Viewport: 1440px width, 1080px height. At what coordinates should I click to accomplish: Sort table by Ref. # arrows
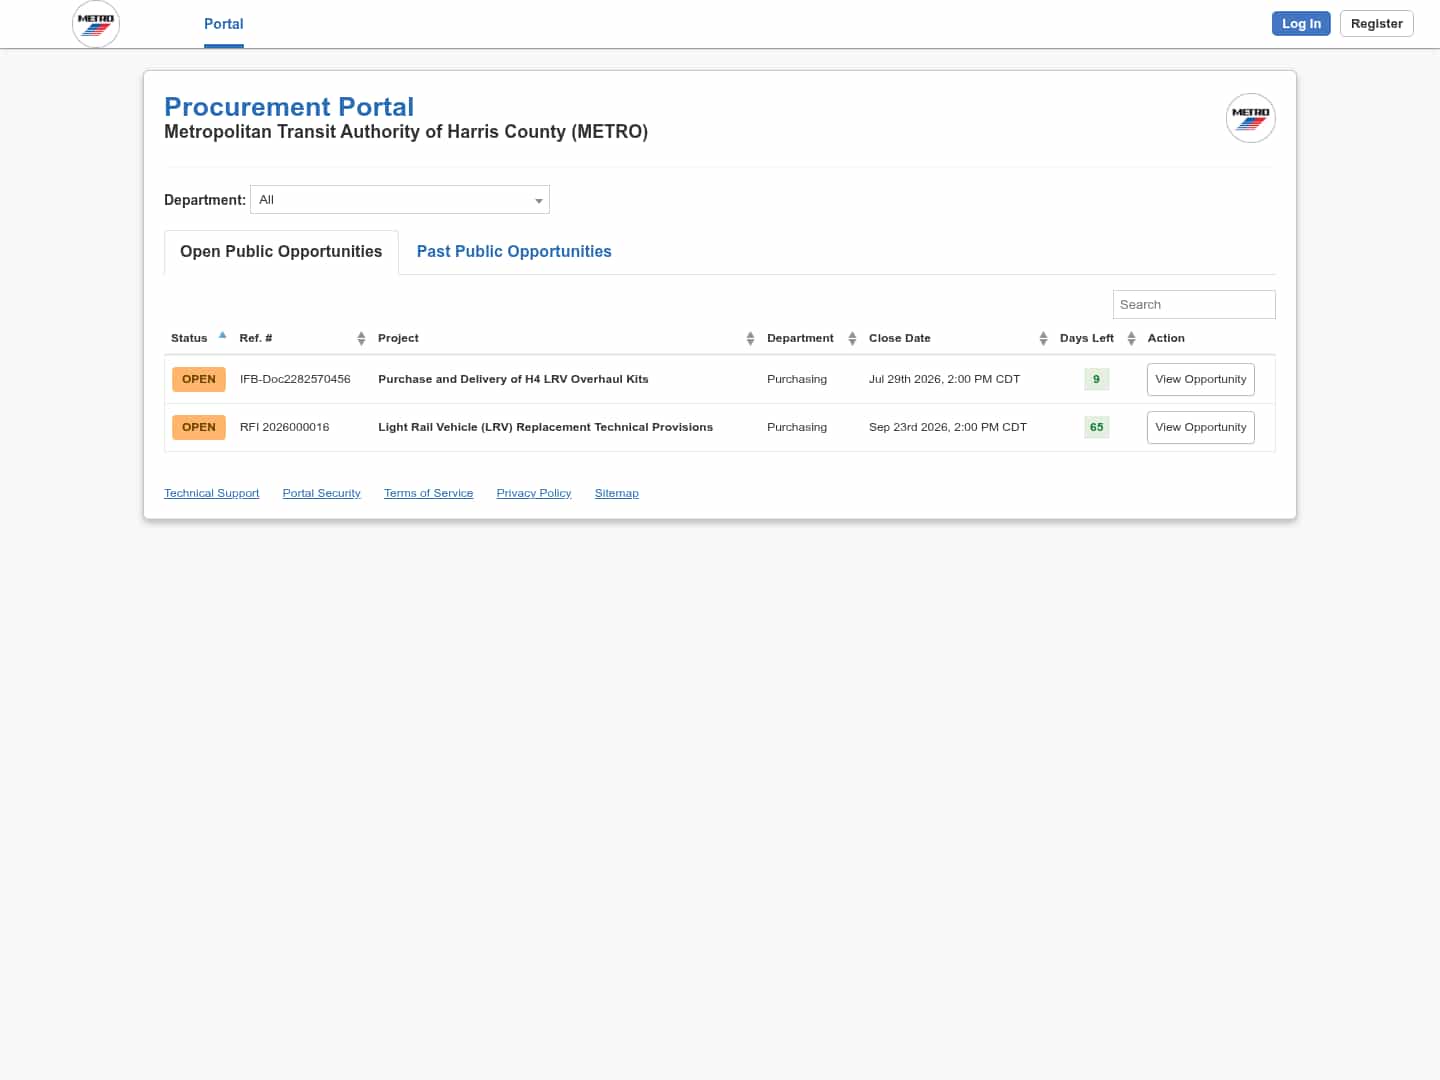click(x=361, y=339)
